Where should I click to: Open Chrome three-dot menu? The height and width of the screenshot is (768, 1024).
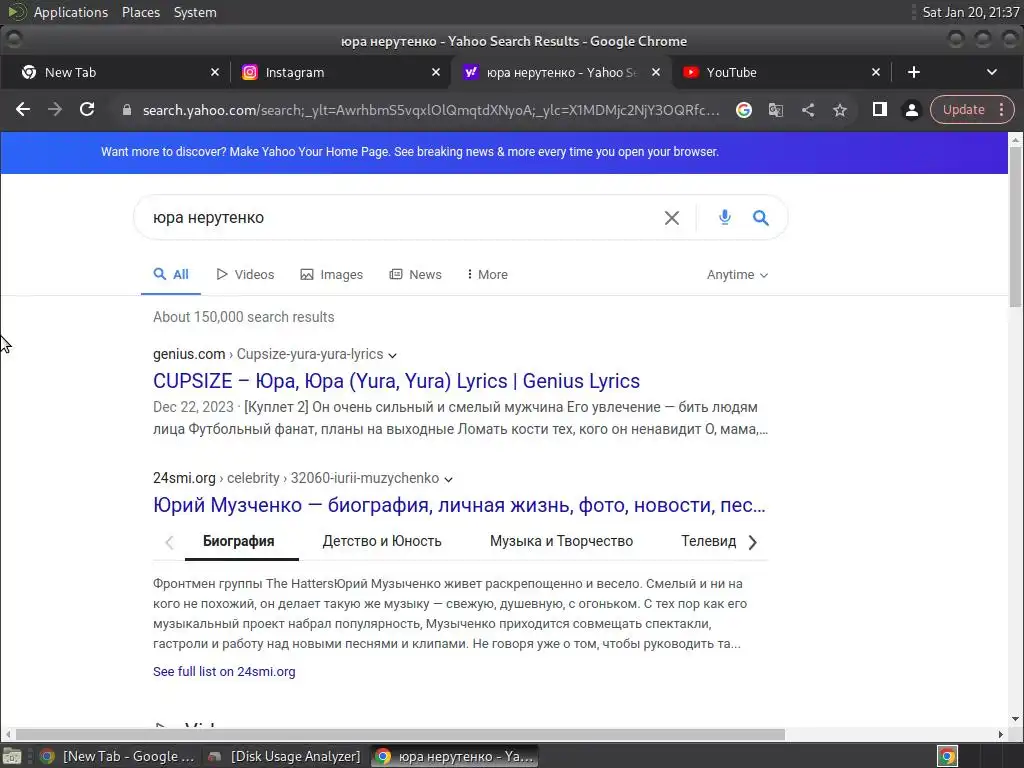pos(1001,110)
